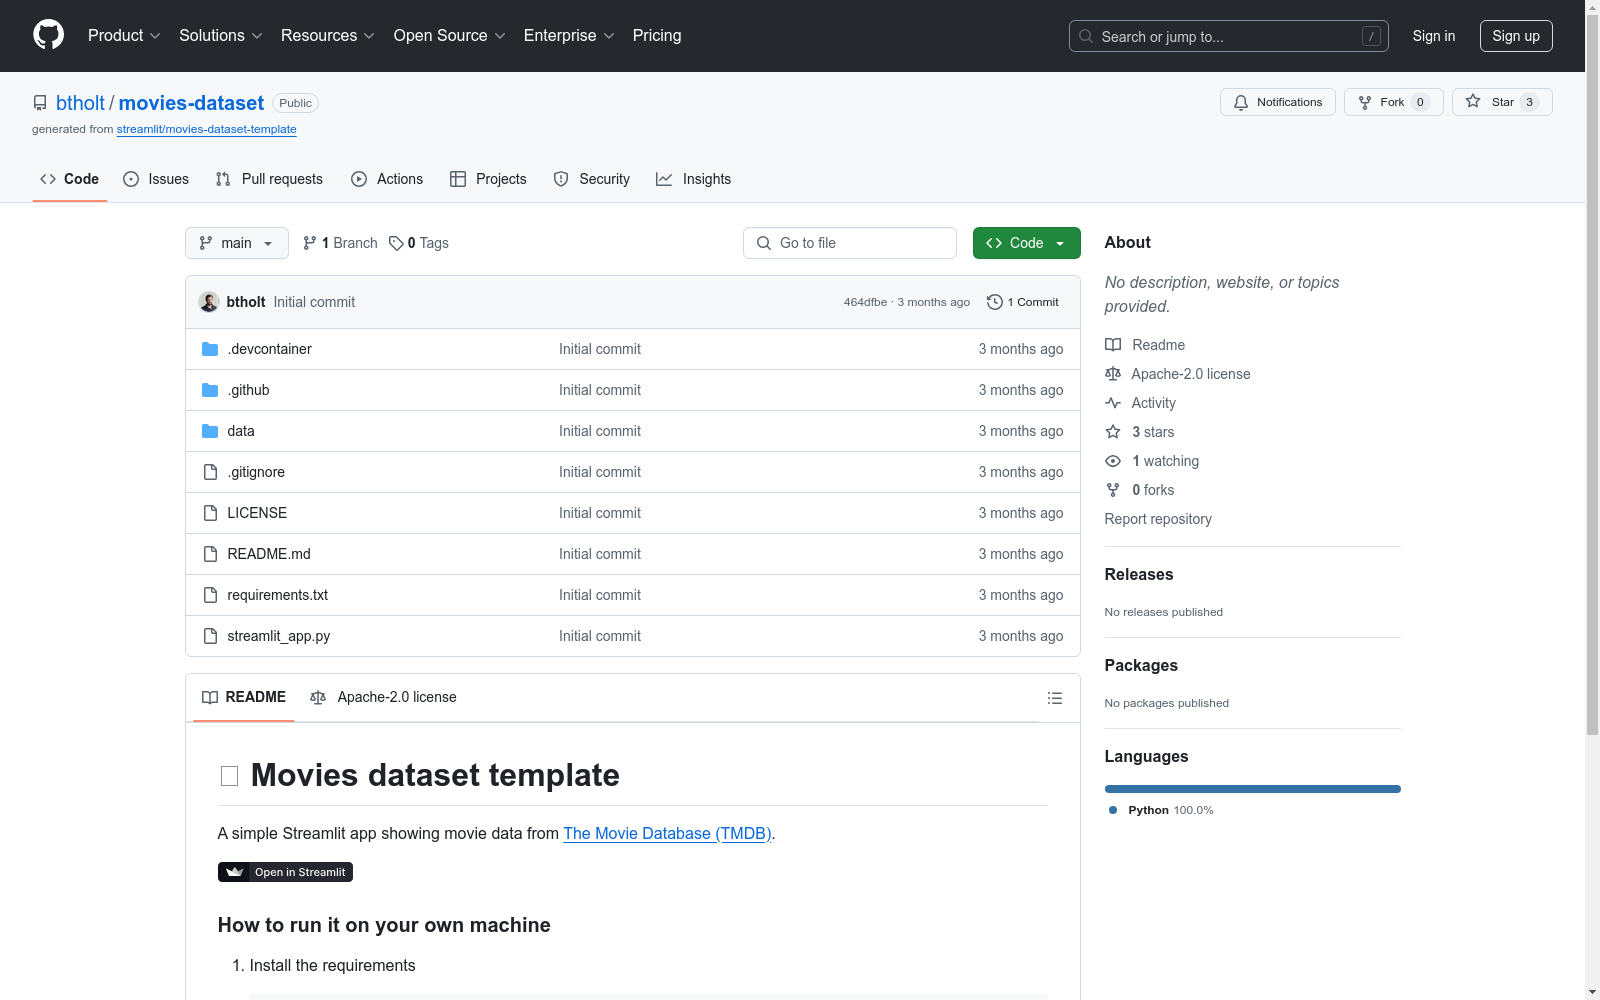
Task: Open The Movie Database (TMDB) link
Action: click(667, 833)
